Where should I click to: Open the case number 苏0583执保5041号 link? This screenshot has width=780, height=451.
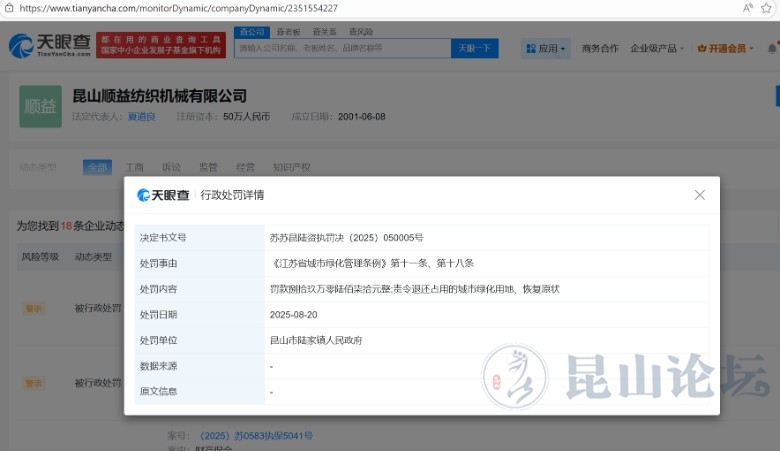pos(255,436)
